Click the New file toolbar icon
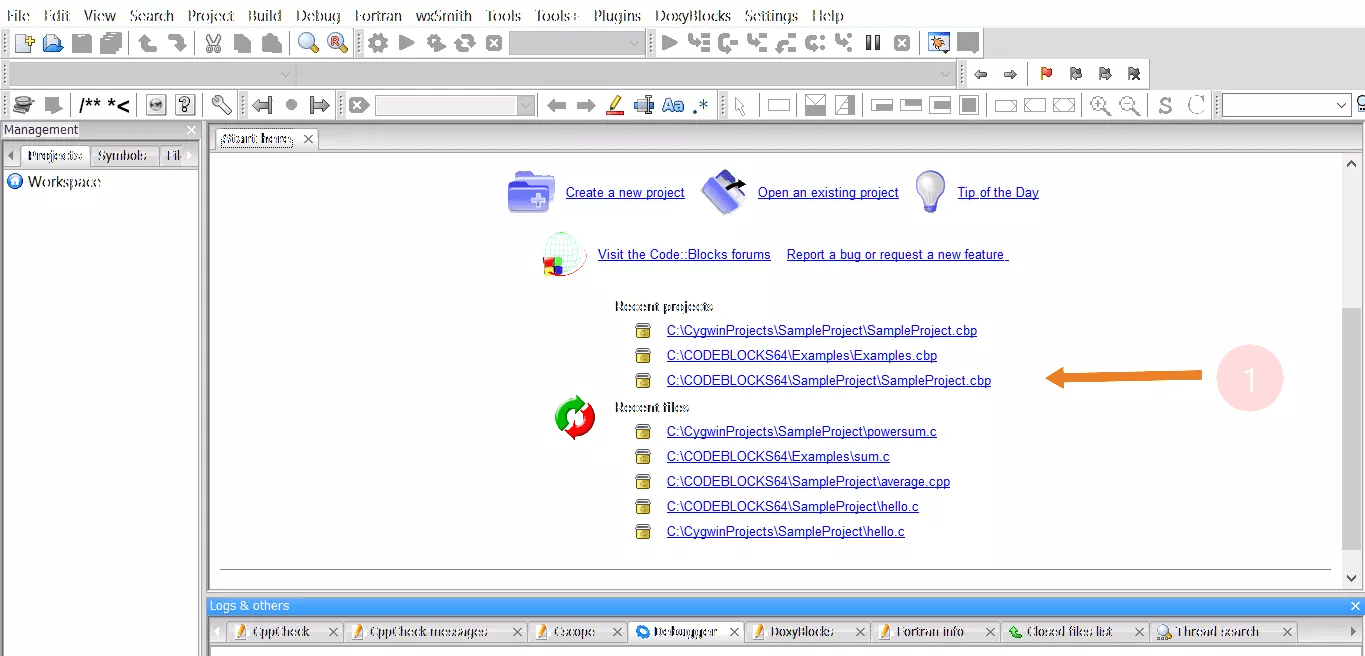Image resolution: width=1365 pixels, height=656 pixels. 25,43
